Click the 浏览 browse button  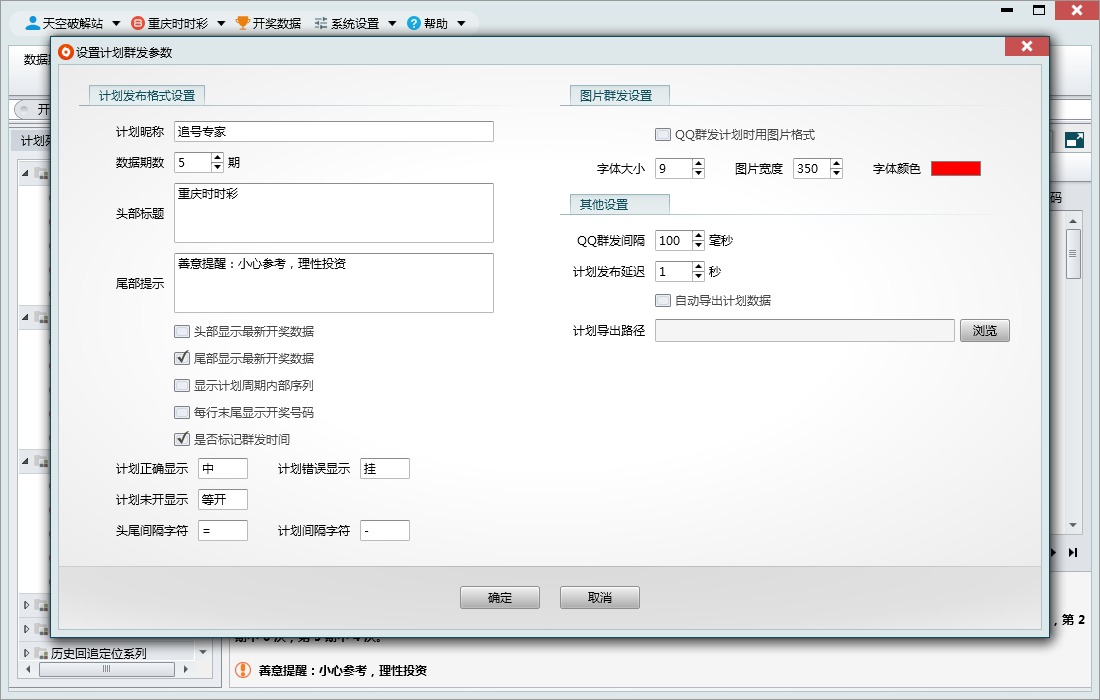[985, 330]
